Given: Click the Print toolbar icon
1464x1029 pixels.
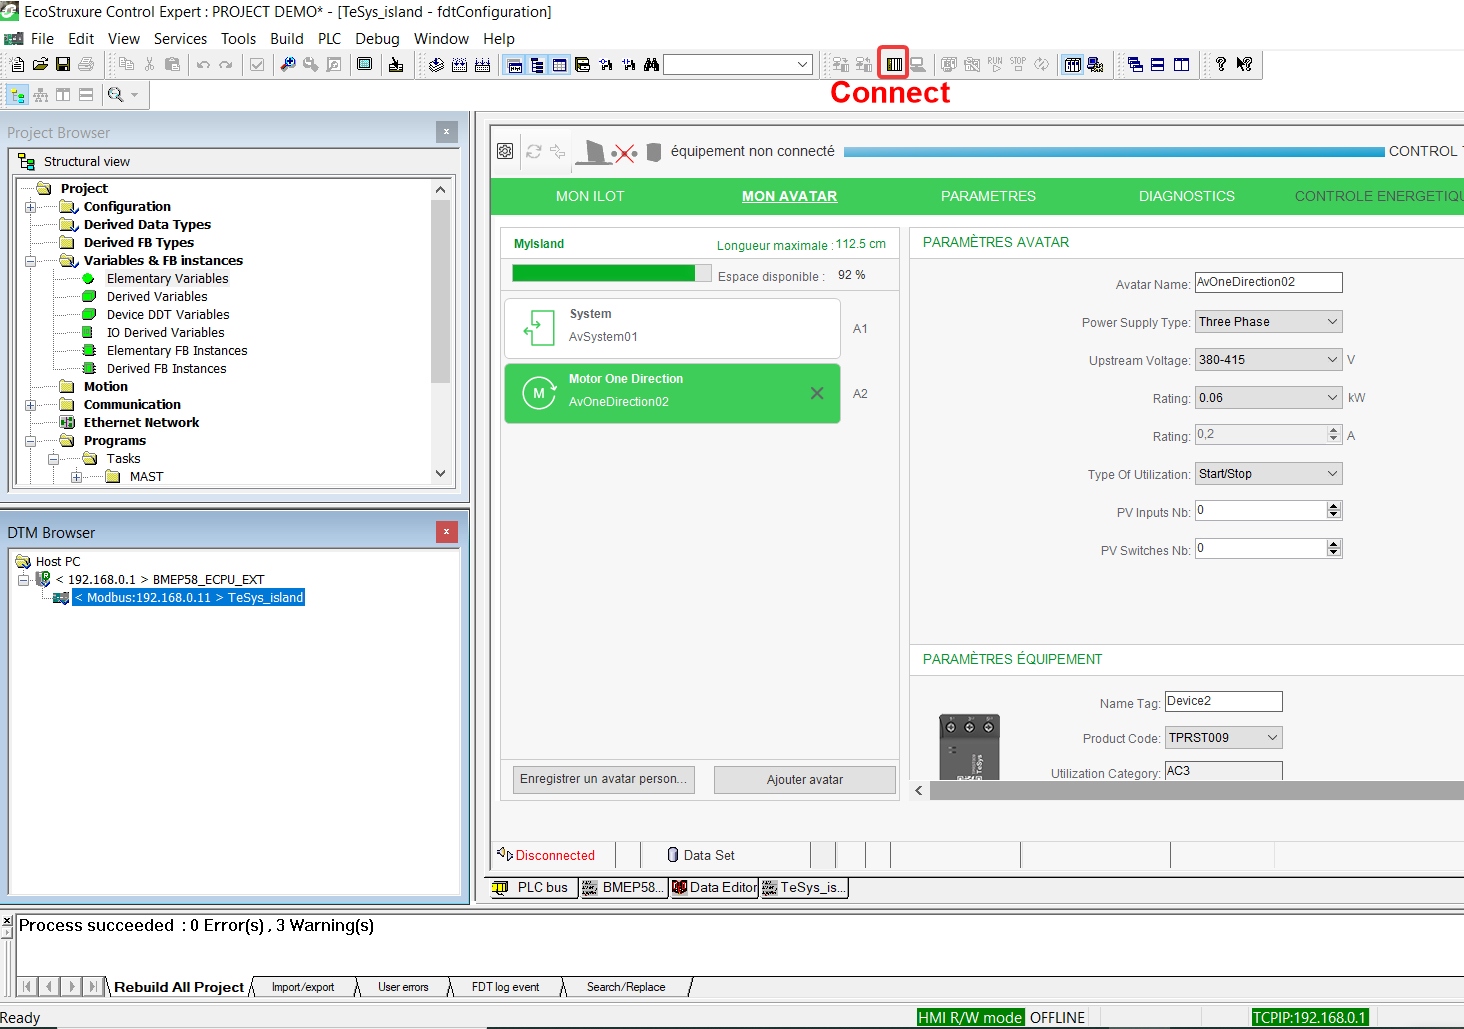Looking at the screenshot, I should [x=86, y=64].
